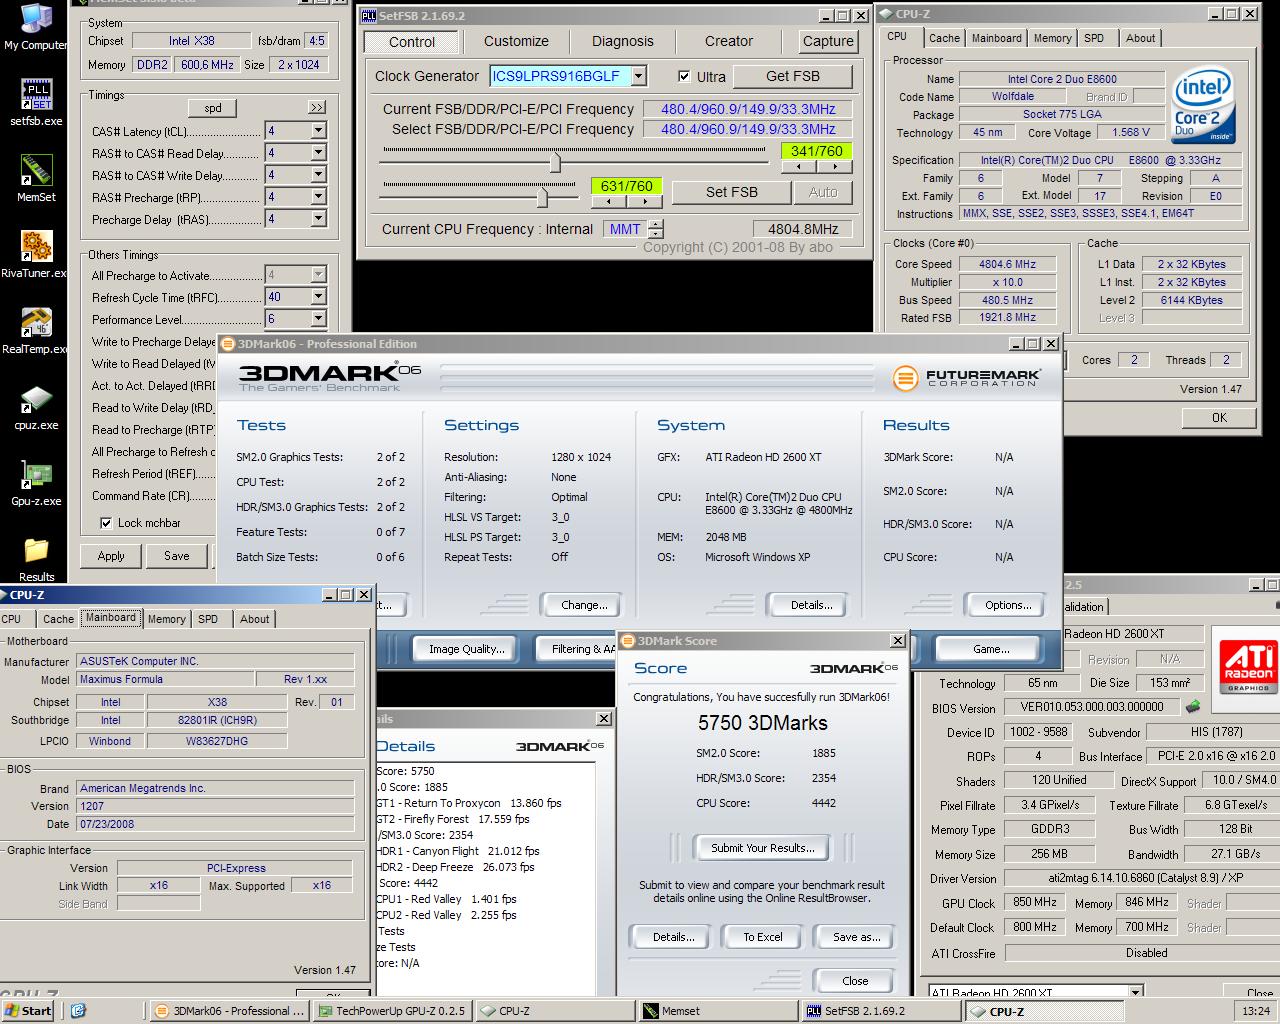The width and height of the screenshot is (1280, 1024).
Task: Open RivaTuner desktop shortcut
Action: (35, 254)
